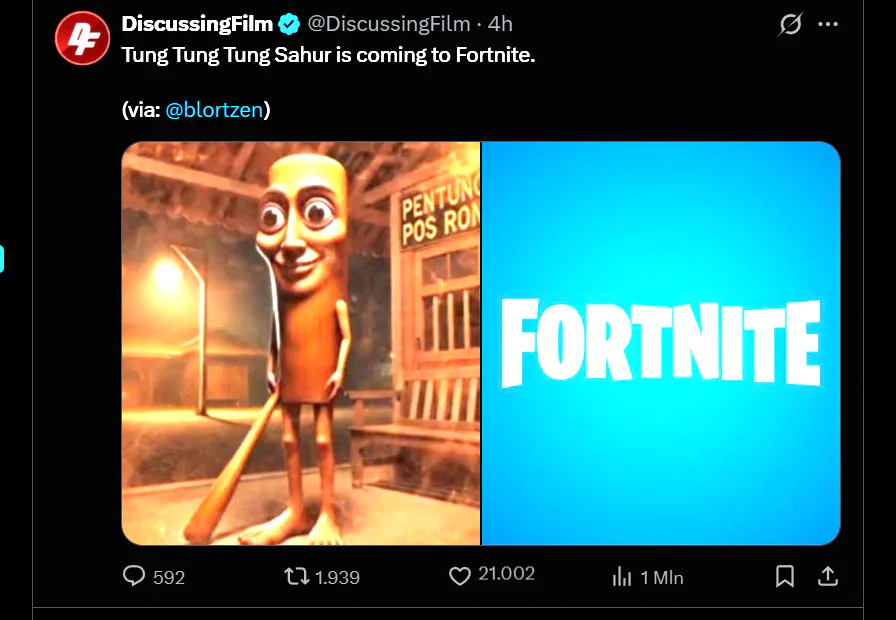Viewport: 896px width, 620px height.
Task: Click the repost arrows icon
Action: (x=297, y=576)
